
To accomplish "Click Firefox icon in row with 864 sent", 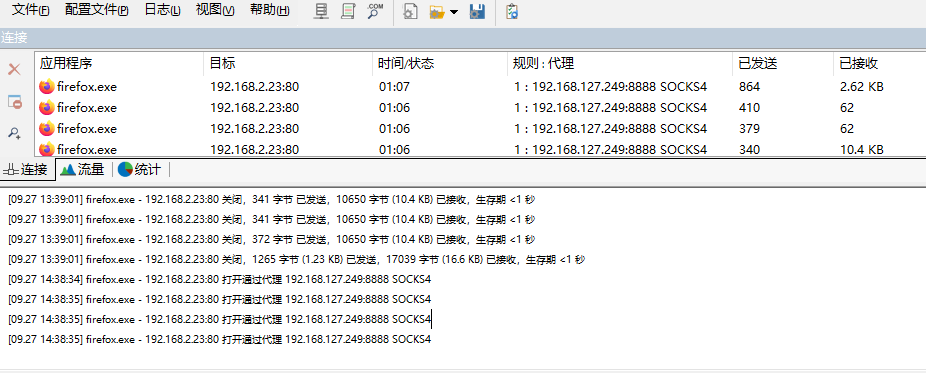I will [46, 87].
